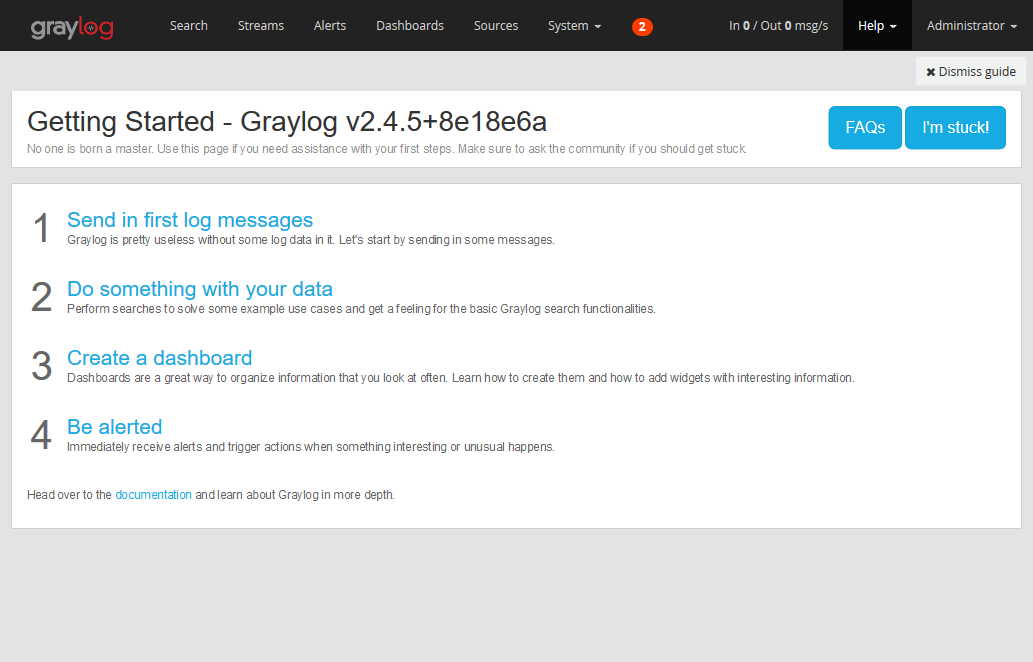Click 'Immediately receive alerts' description text
The width and height of the screenshot is (1033, 662).
coord(311,447)
